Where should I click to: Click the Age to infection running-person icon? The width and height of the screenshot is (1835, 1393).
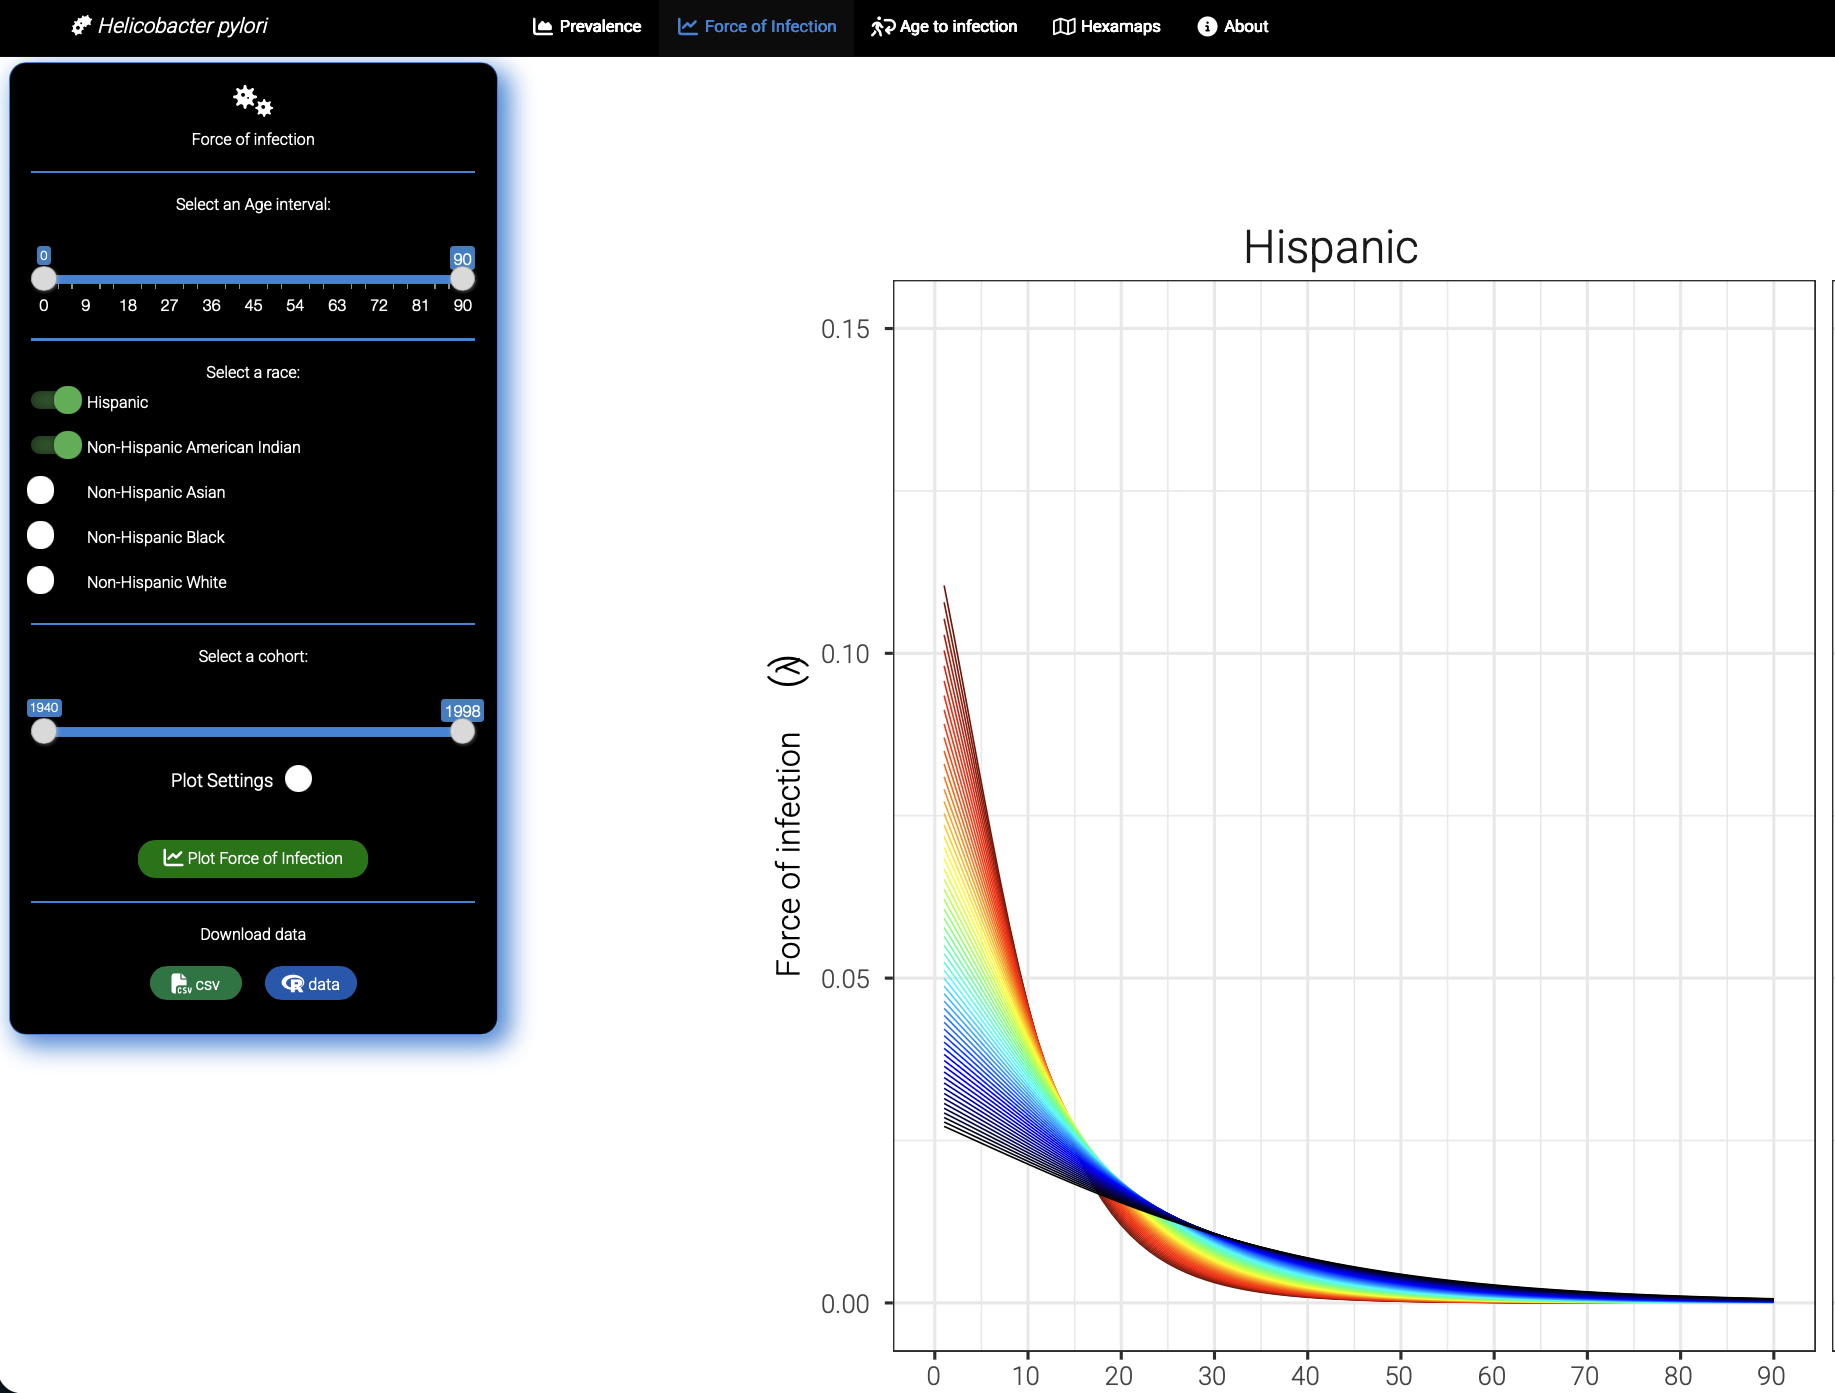(882, 27)
